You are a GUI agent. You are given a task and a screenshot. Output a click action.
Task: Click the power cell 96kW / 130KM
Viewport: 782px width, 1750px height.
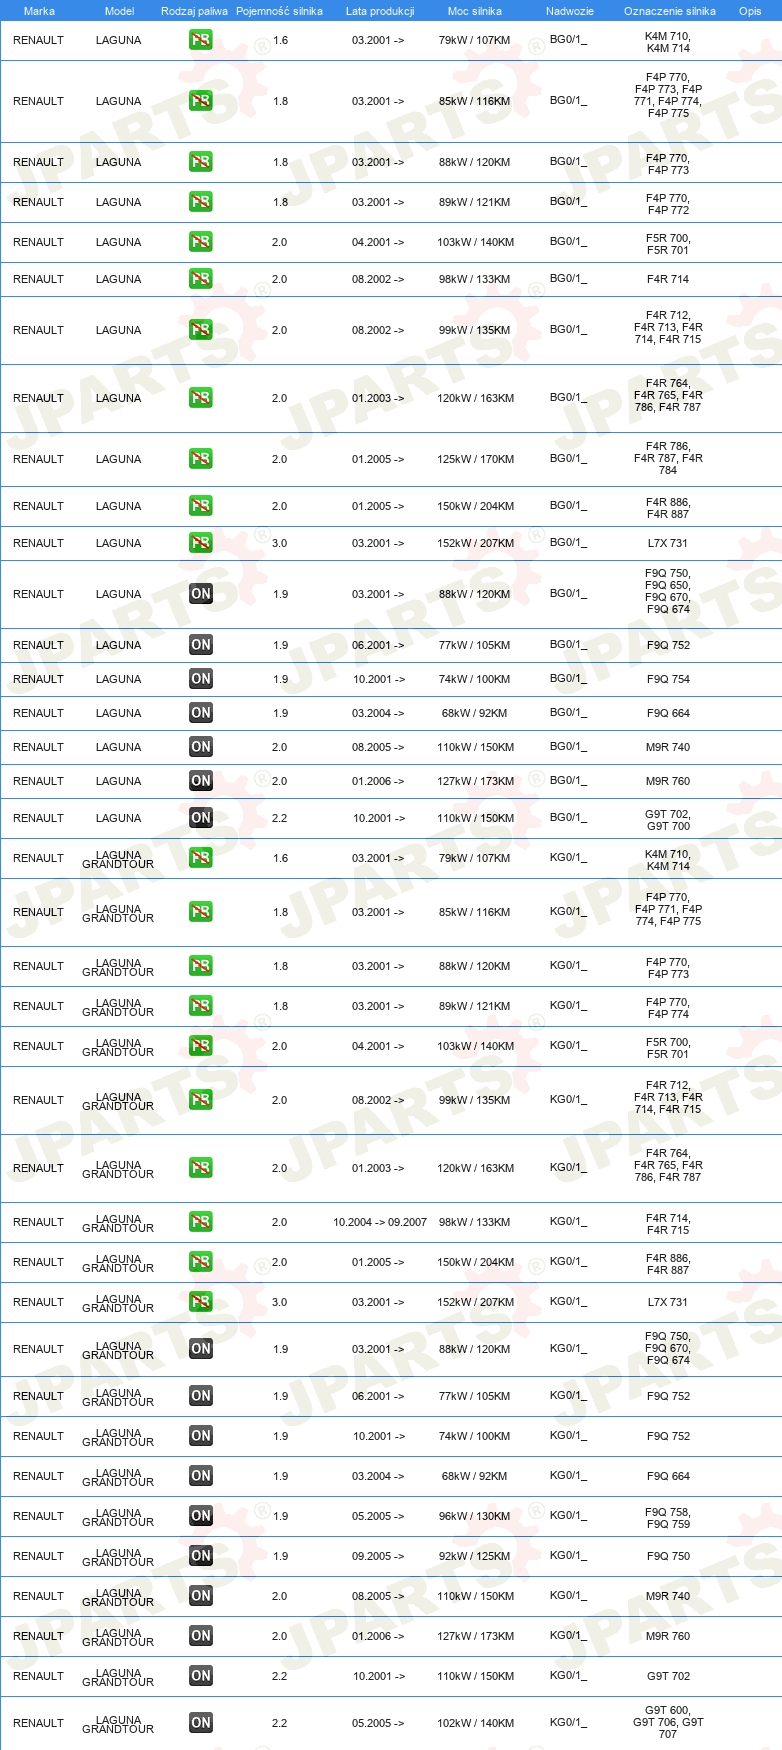[x=475, y=1516]
